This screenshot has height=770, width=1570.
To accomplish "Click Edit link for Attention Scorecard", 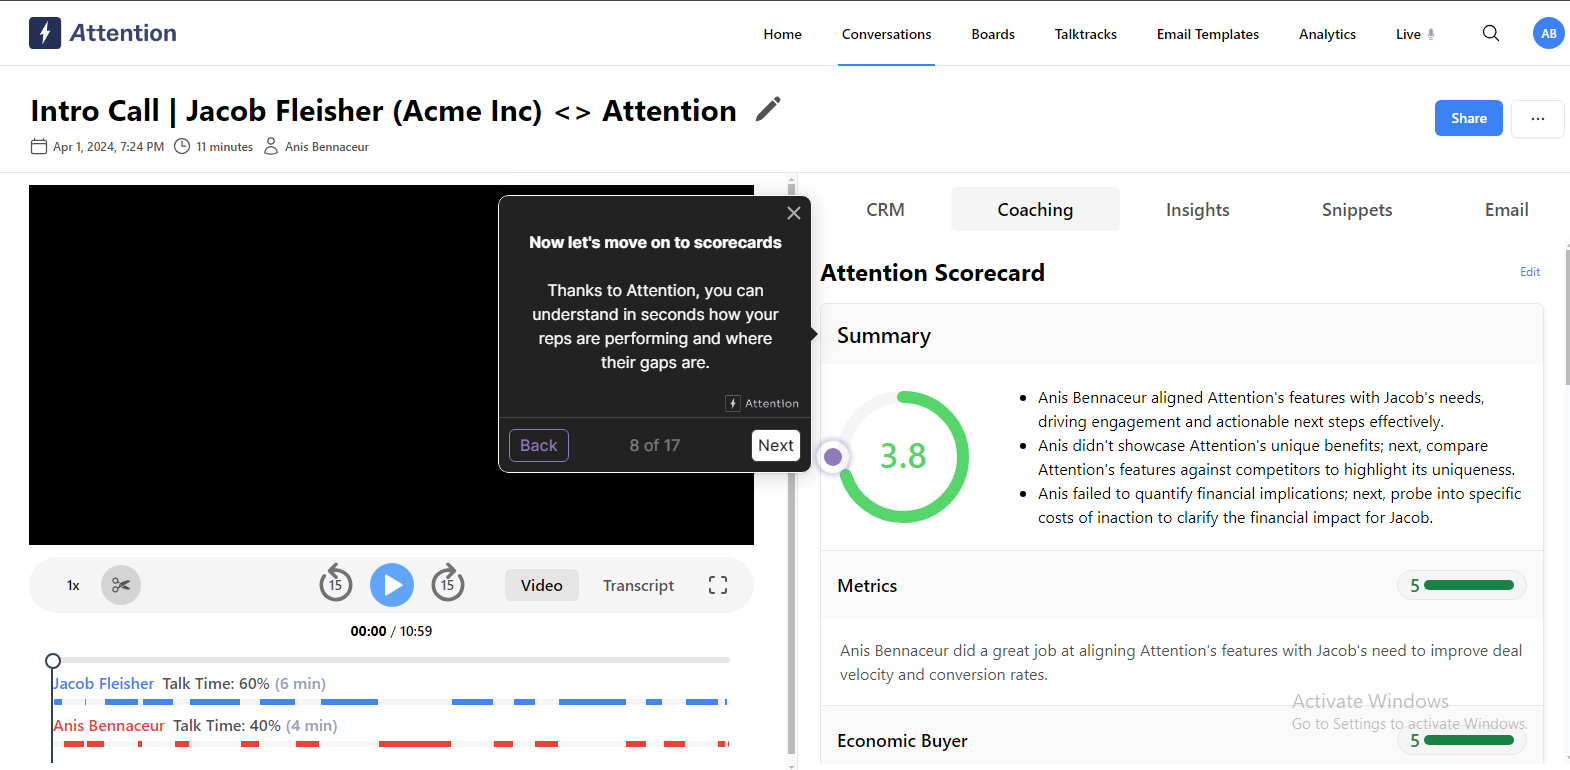I will click(1530, 272).
